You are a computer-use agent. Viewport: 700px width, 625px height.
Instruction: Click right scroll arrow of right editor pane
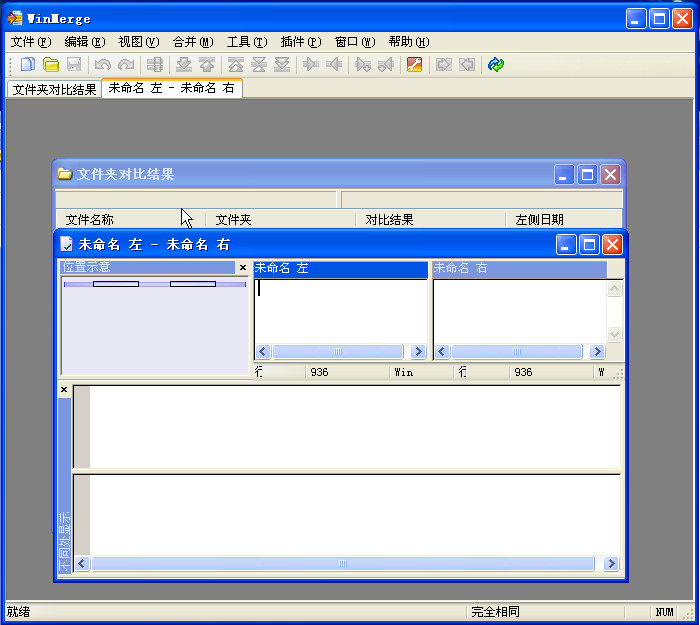pos(597,352)
